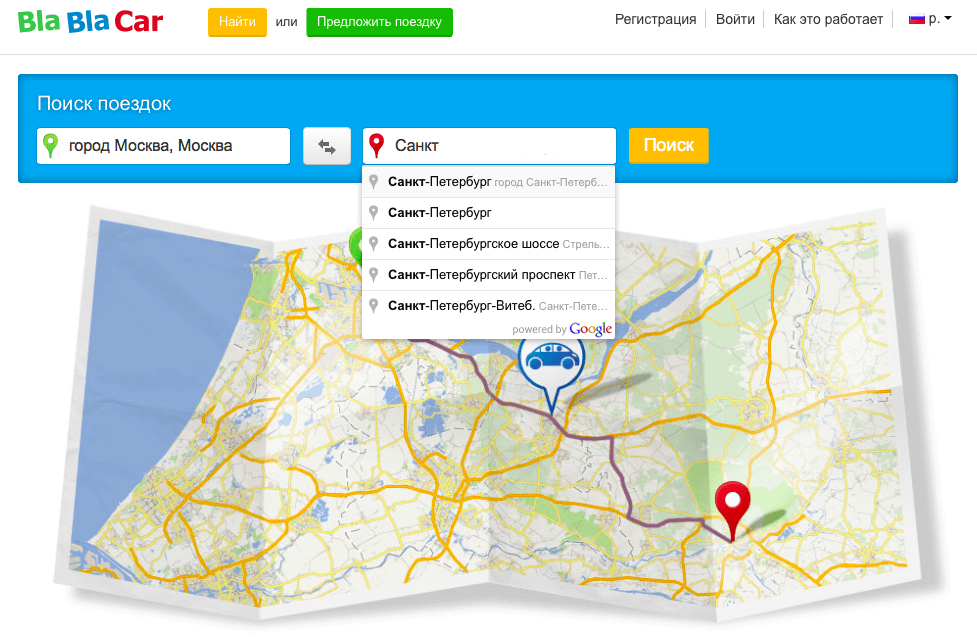Select first suggestion Санкт-Петербург город
Screen dimensions: 977x637
click(x=488, y=182)
